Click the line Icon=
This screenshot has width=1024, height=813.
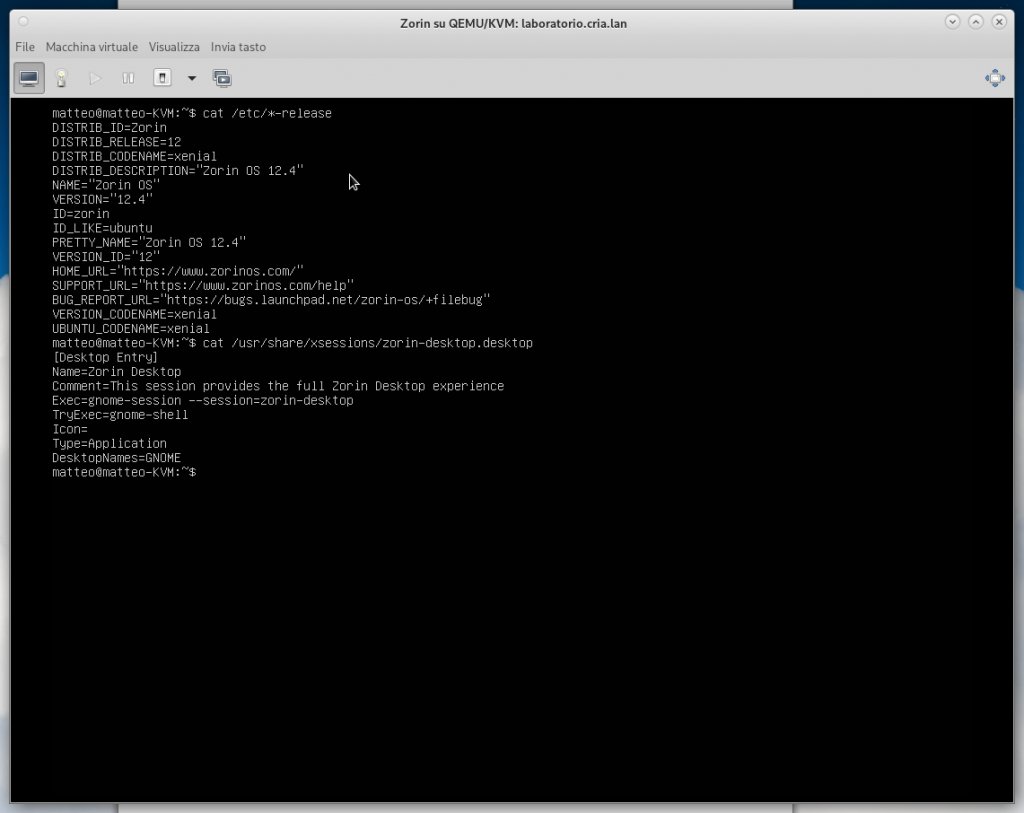(x=70, y=430)
